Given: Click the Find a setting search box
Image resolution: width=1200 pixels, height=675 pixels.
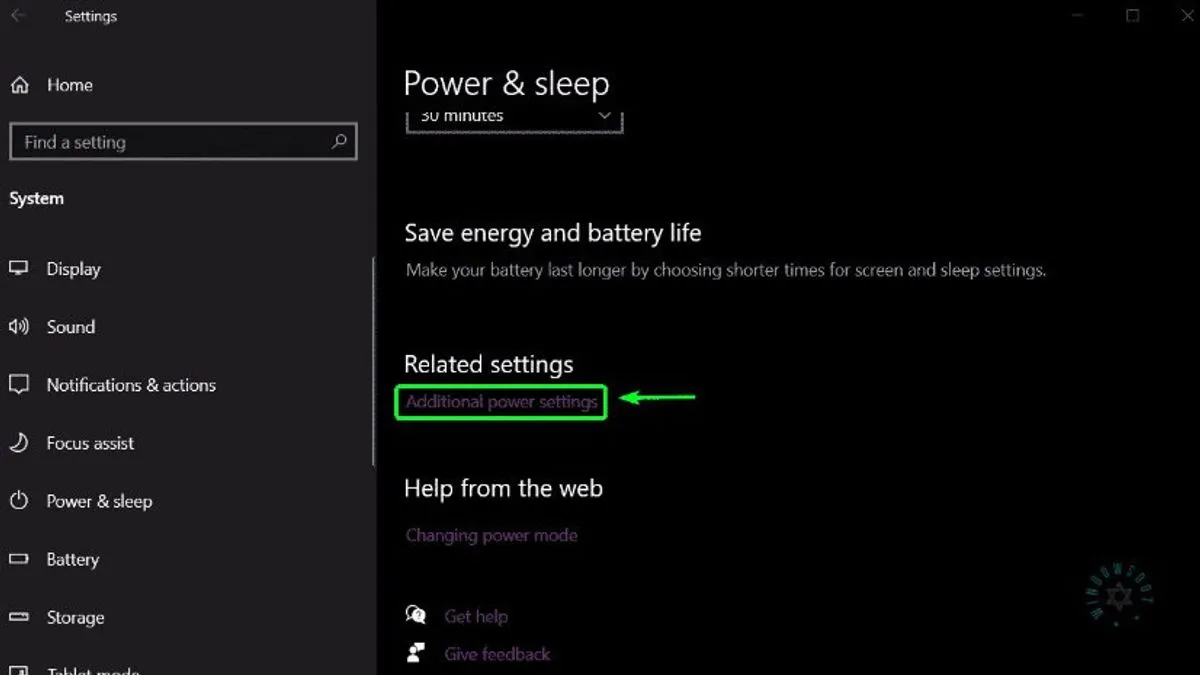Looking at the screenshot, I should click(170, 142).
